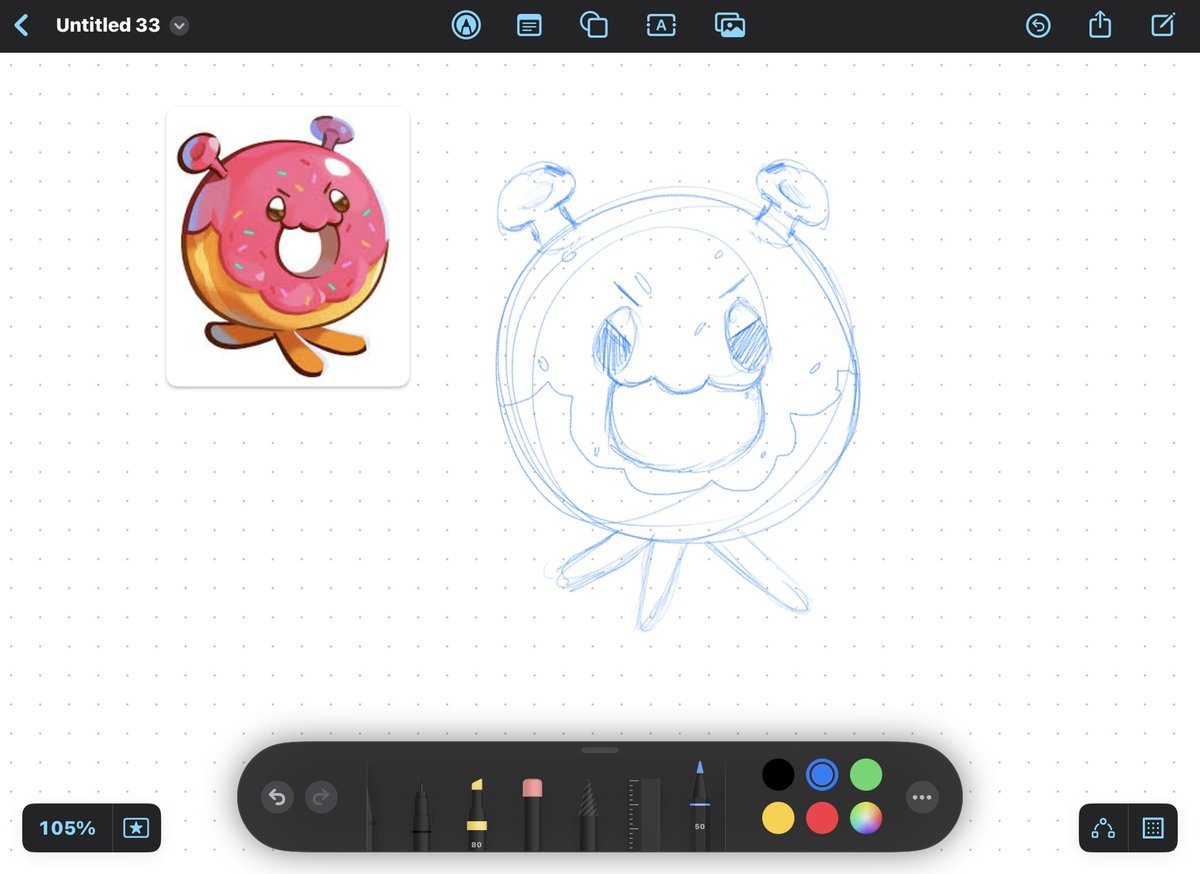Add a sticky note
1200x874 pixels.
click(x=529, y=26)
